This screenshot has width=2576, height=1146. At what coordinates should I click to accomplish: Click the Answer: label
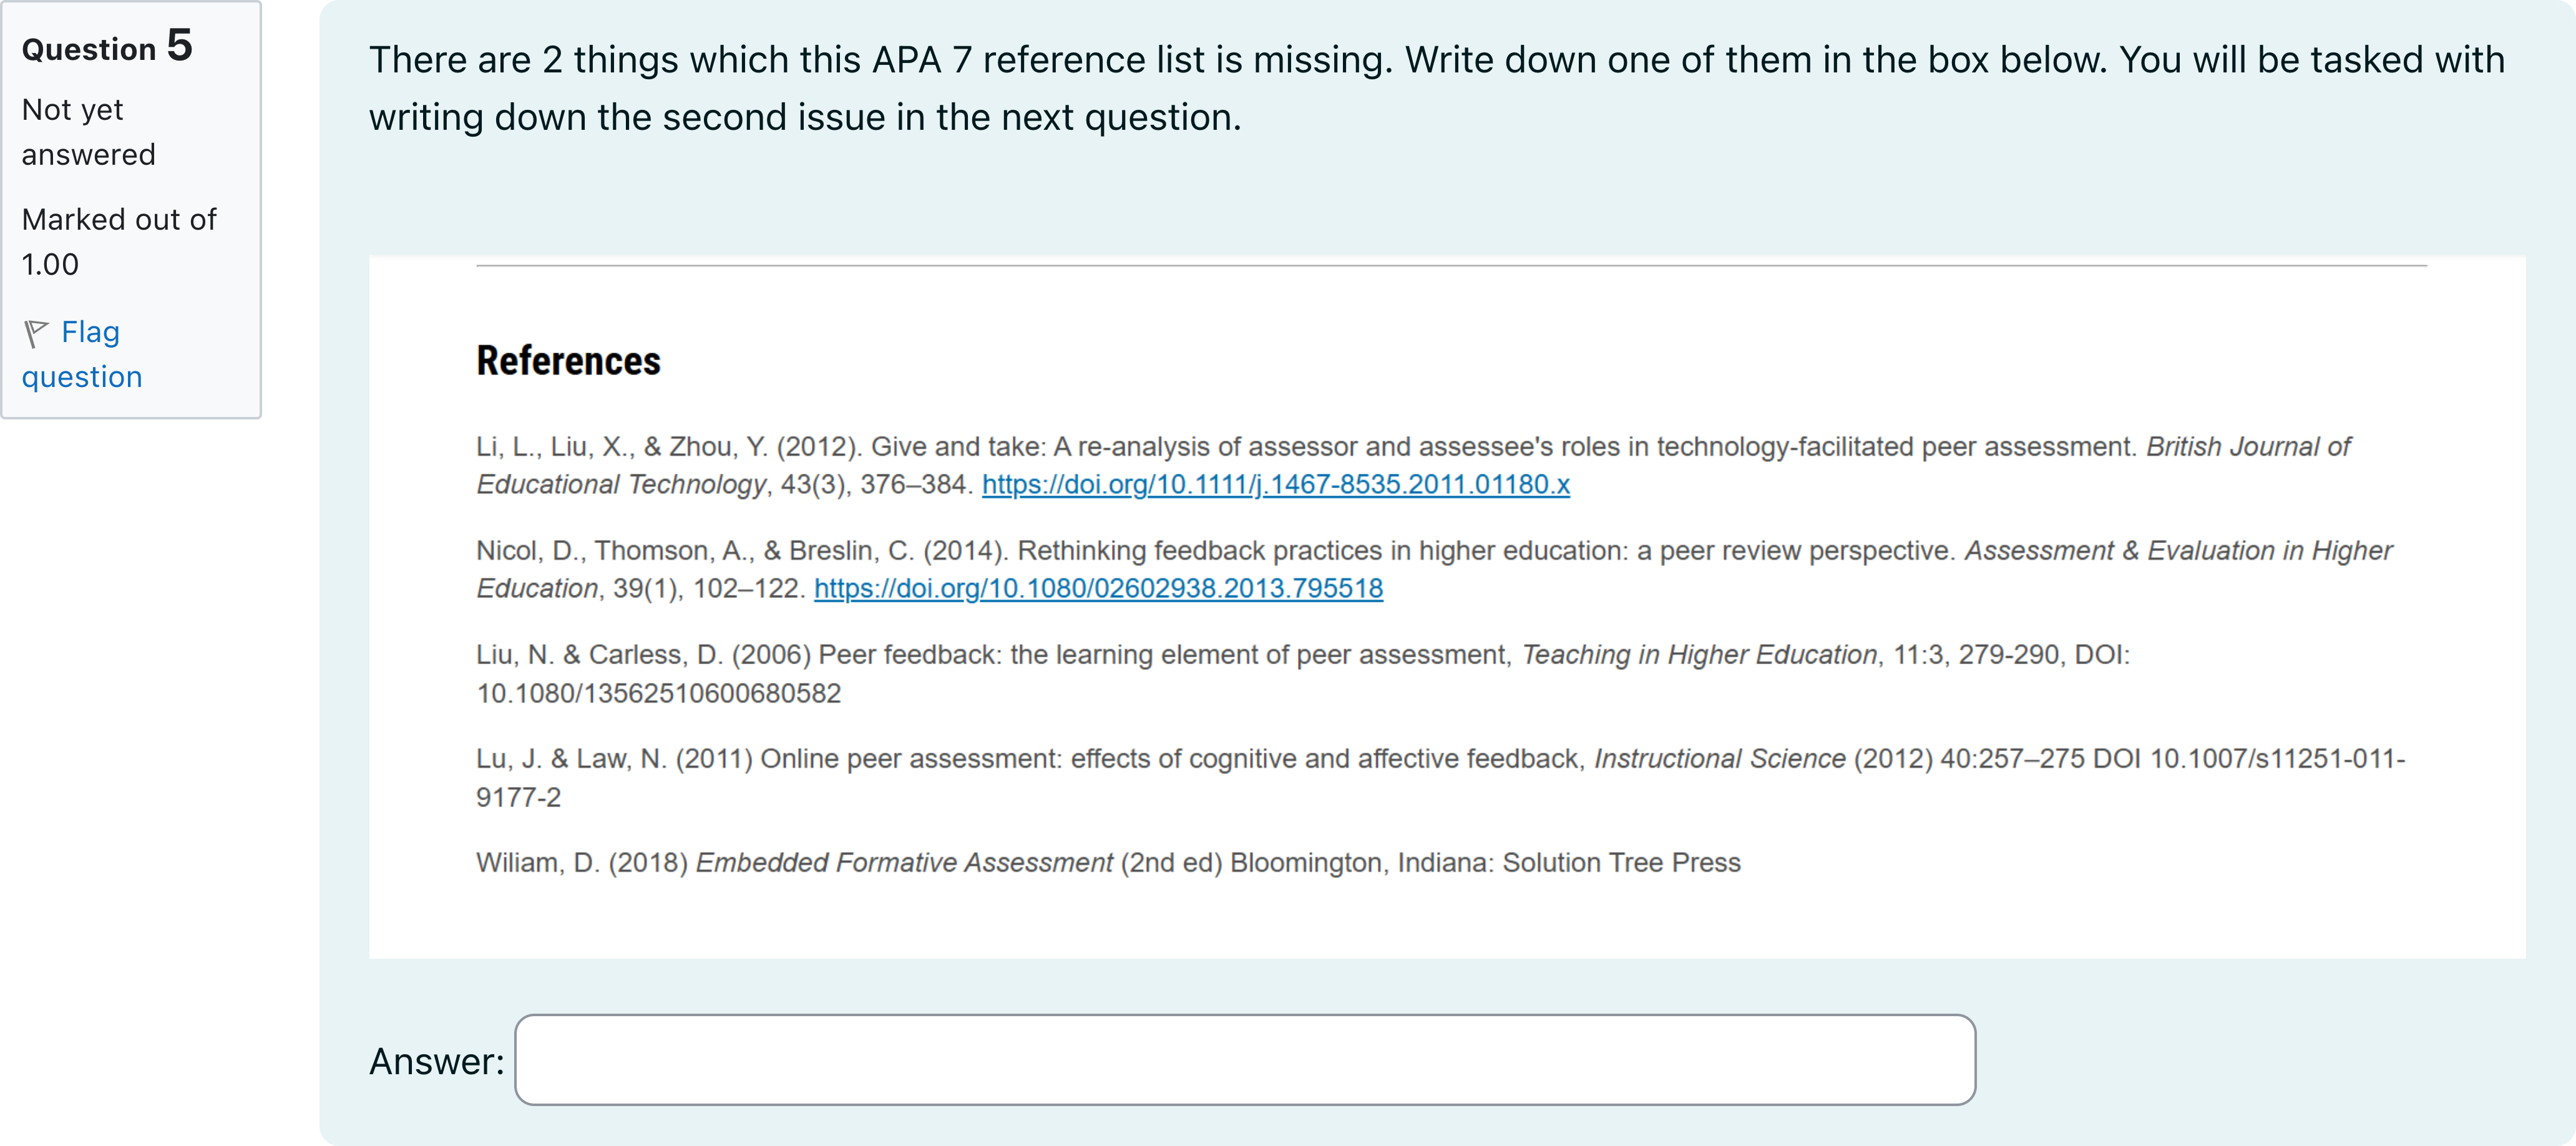pos(437,1061)
